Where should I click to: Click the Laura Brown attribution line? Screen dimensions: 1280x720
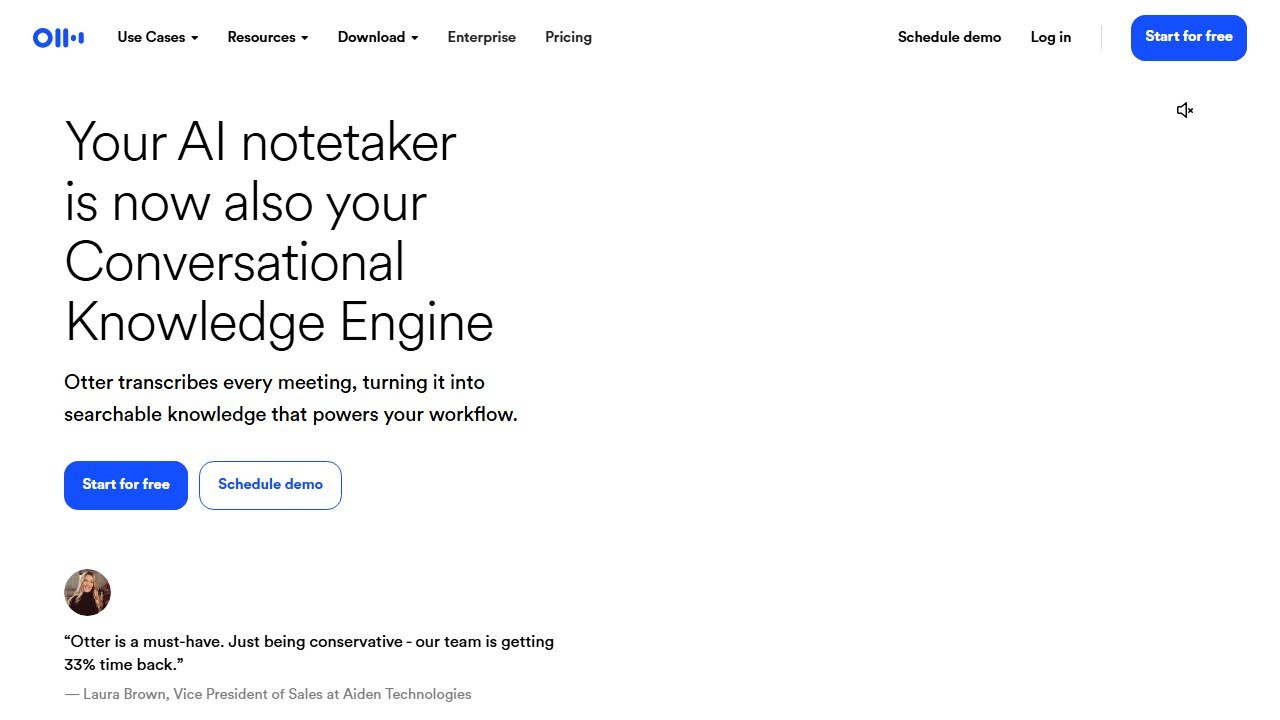coord(268,694)
